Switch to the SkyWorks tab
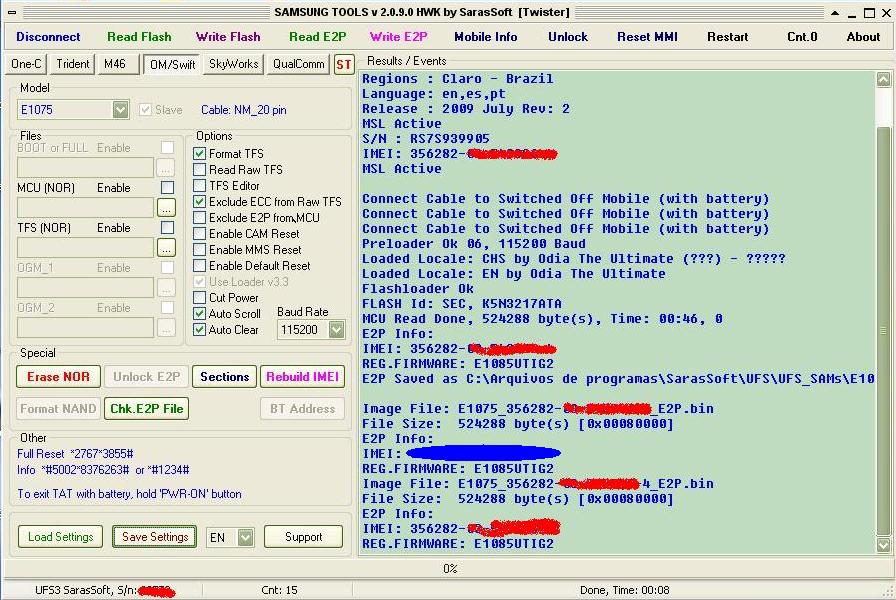Screen dimensions: 896x600 point(233,64)
